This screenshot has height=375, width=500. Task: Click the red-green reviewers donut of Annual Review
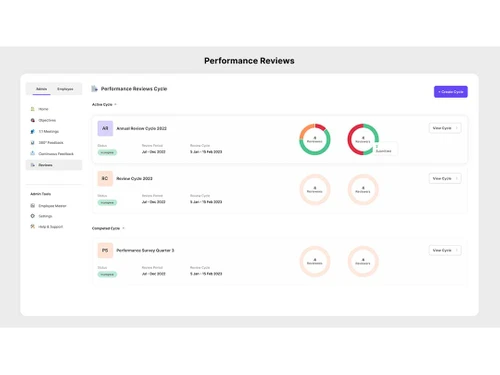(363, 139)
